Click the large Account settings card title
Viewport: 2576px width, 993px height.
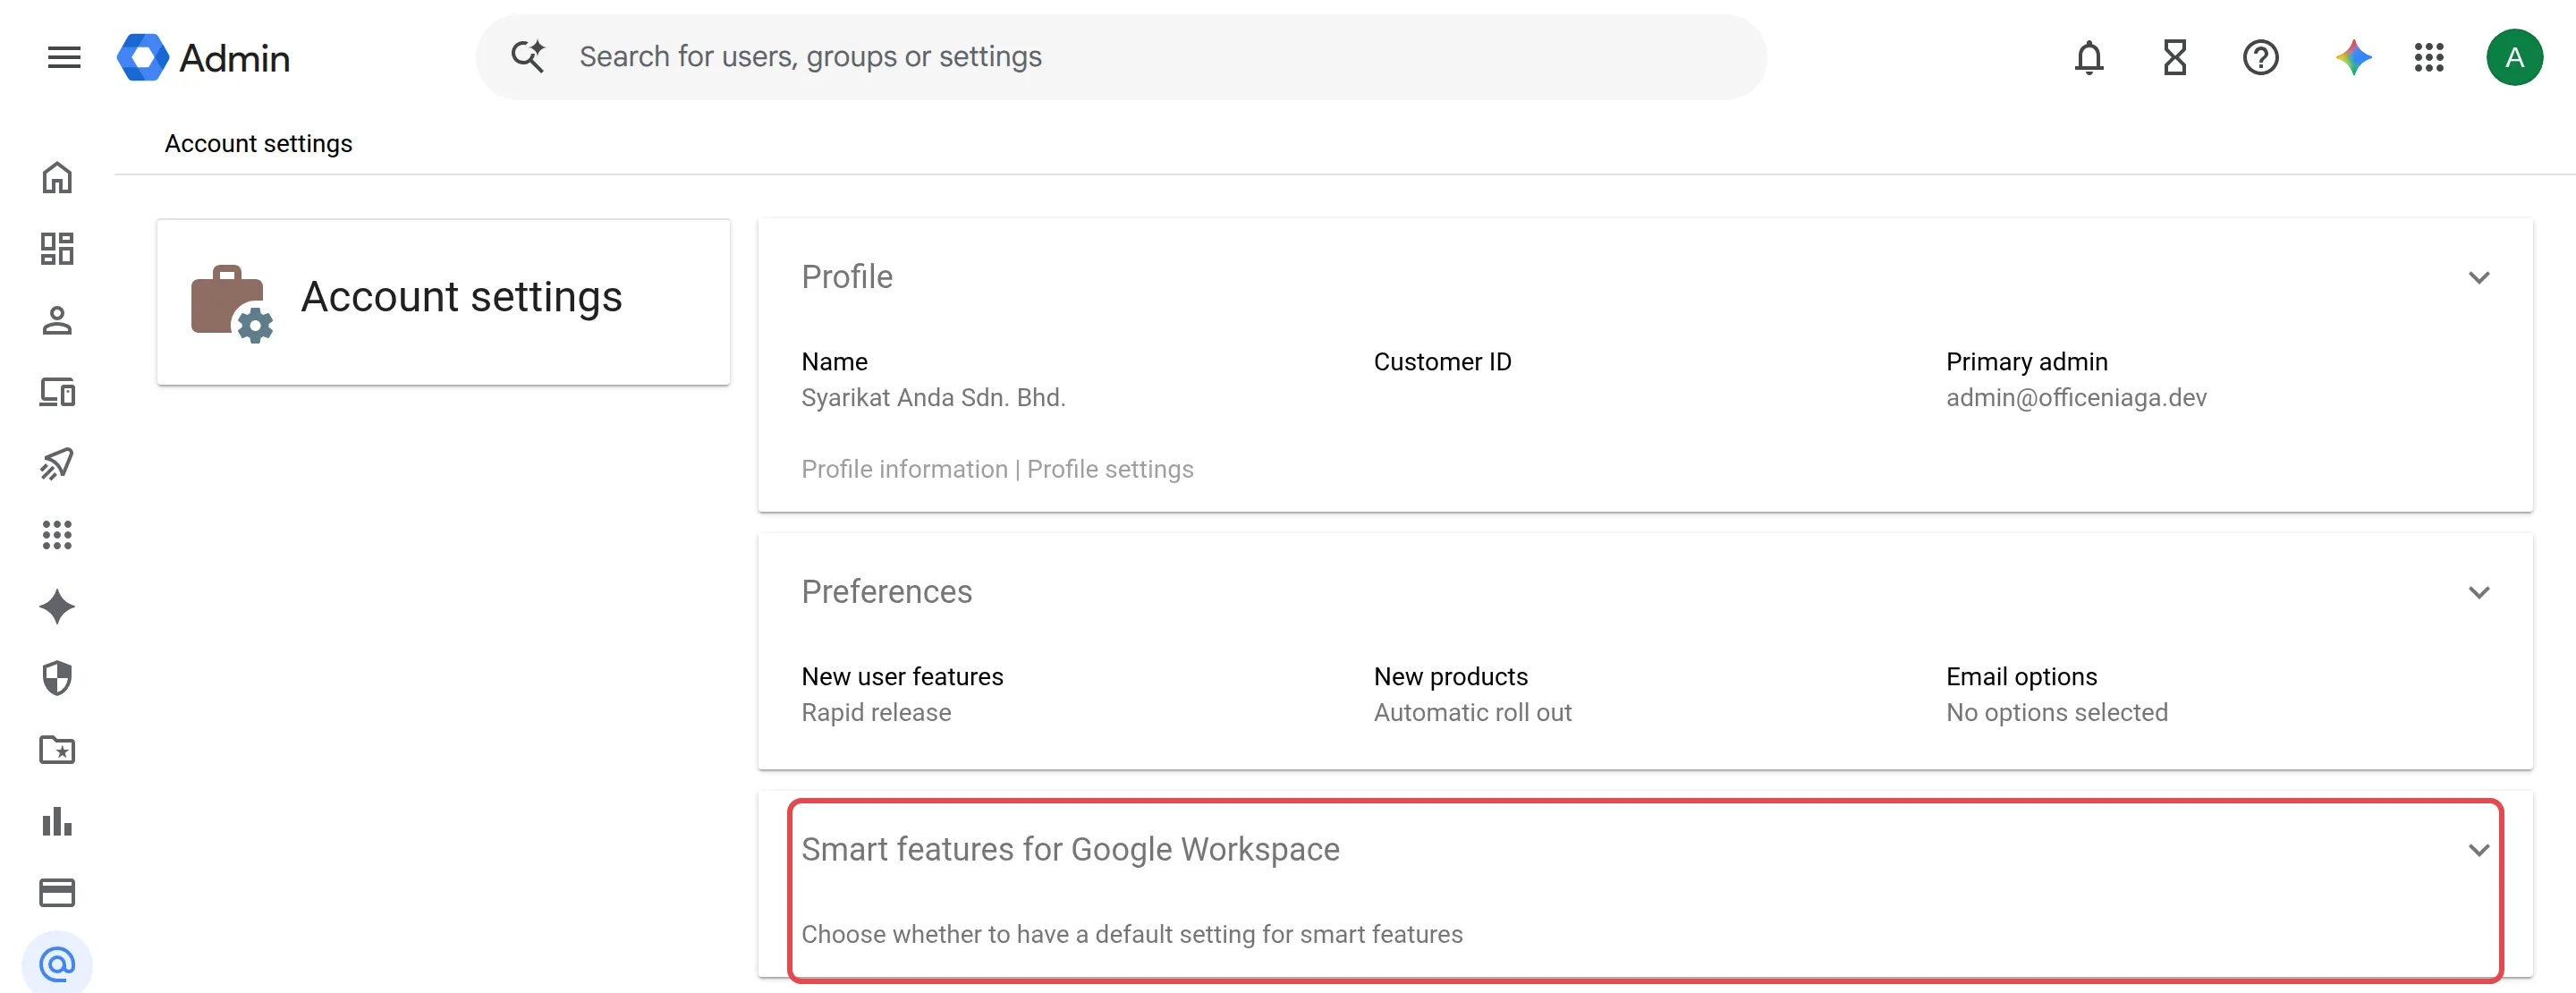point(461,297)
